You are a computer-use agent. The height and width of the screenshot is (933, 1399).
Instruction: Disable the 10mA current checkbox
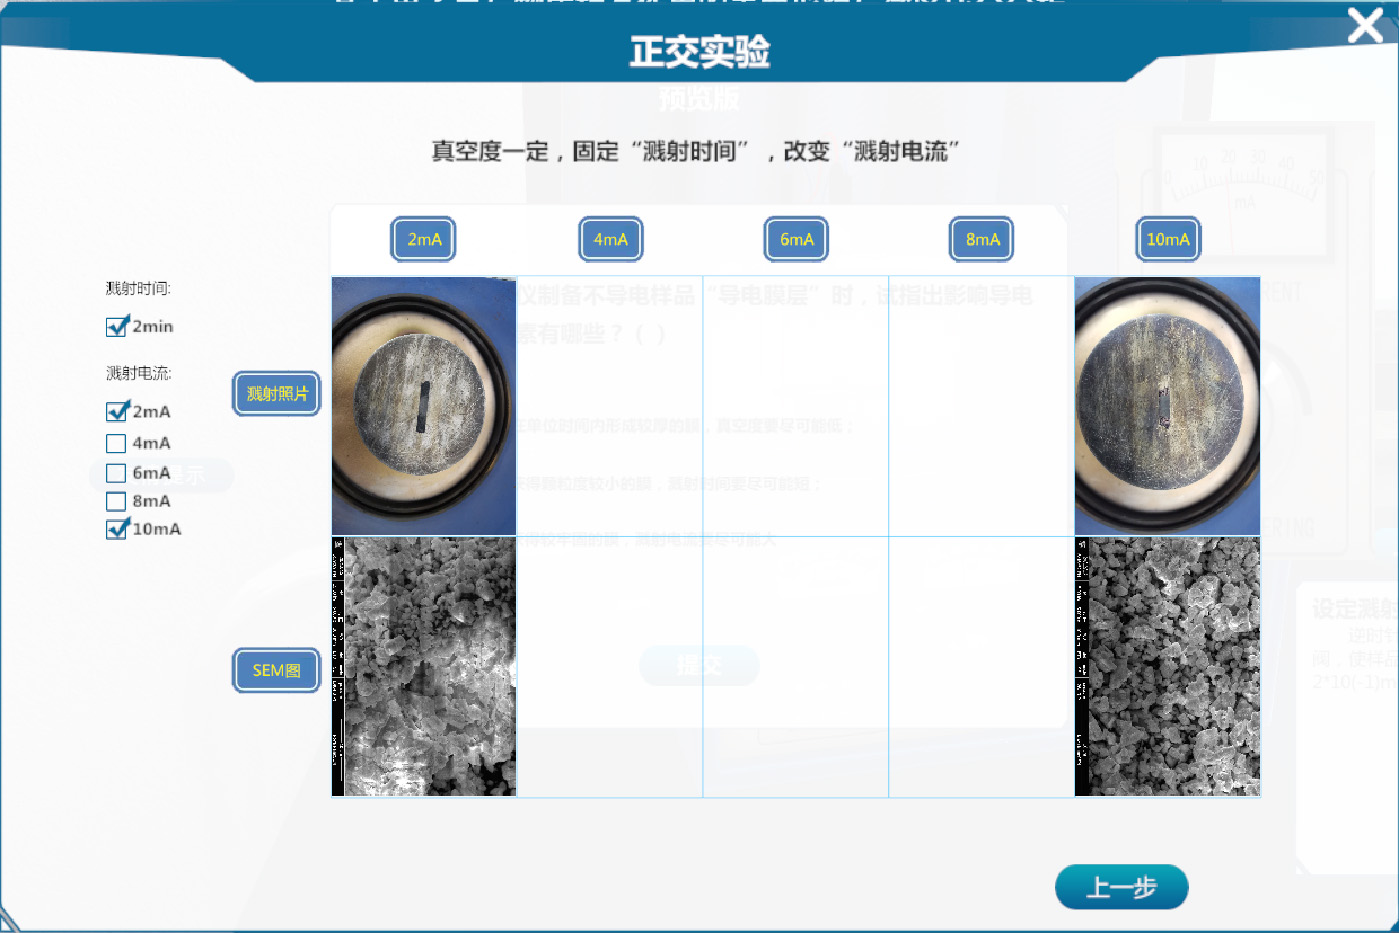117,529
